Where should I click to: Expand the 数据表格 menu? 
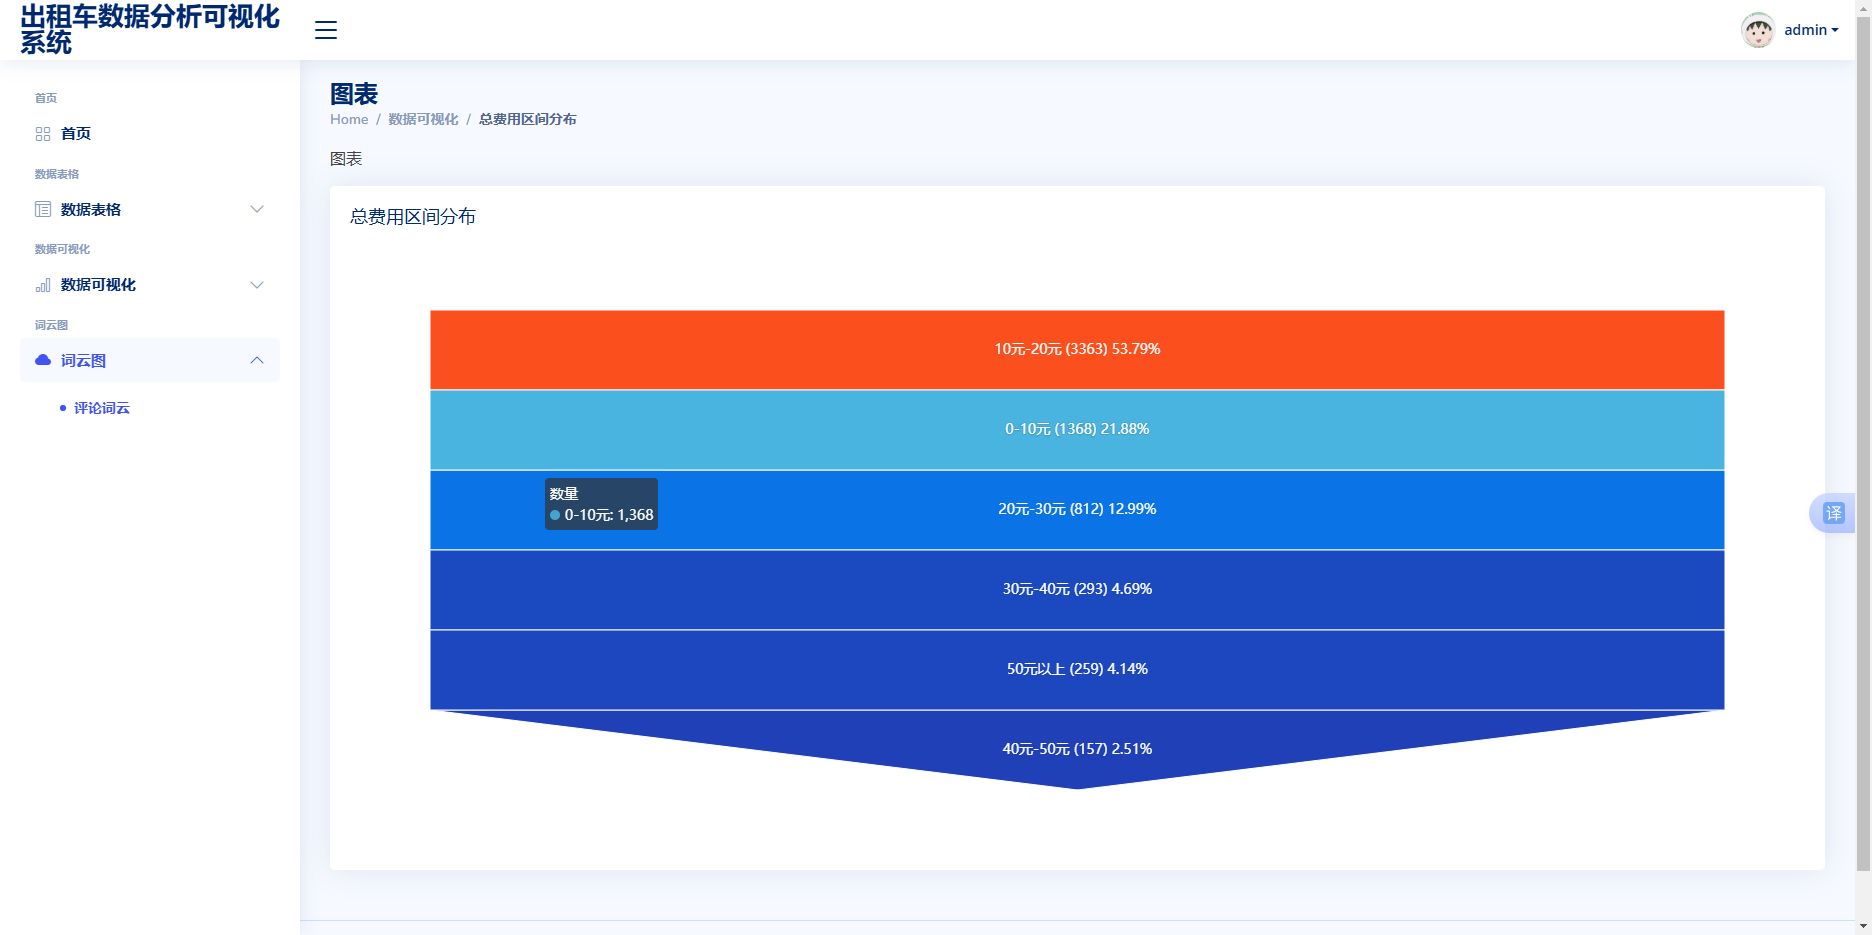(150, 209)
